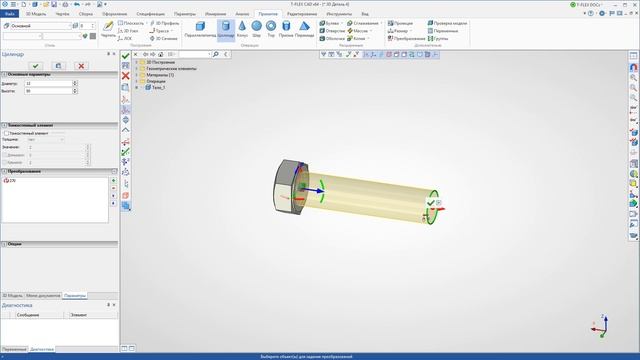
Task: Click the red X in the vertical automenu
Action: point(126,76)
